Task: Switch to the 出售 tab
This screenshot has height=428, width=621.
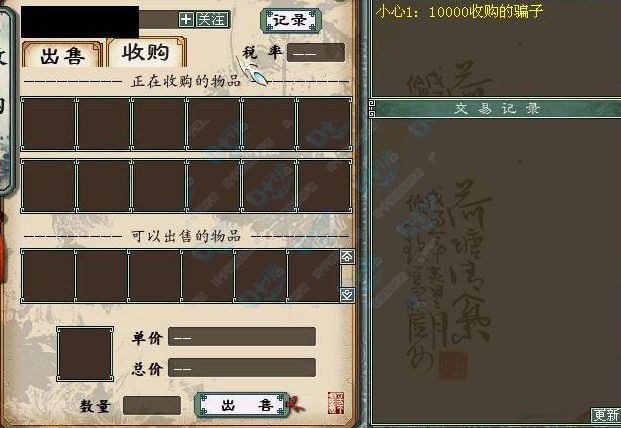Action: coord(62,54)
